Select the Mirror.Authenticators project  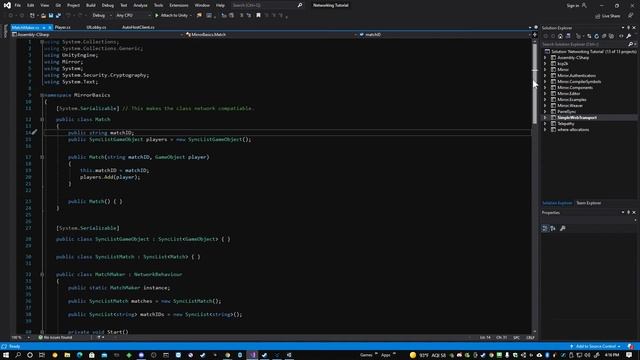click(576, 76)
